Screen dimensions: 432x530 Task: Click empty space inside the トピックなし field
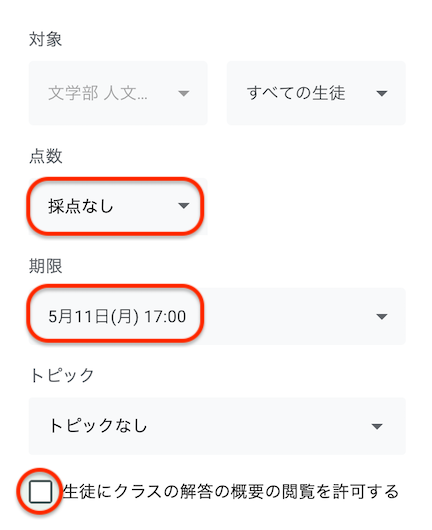coord(257,426)
